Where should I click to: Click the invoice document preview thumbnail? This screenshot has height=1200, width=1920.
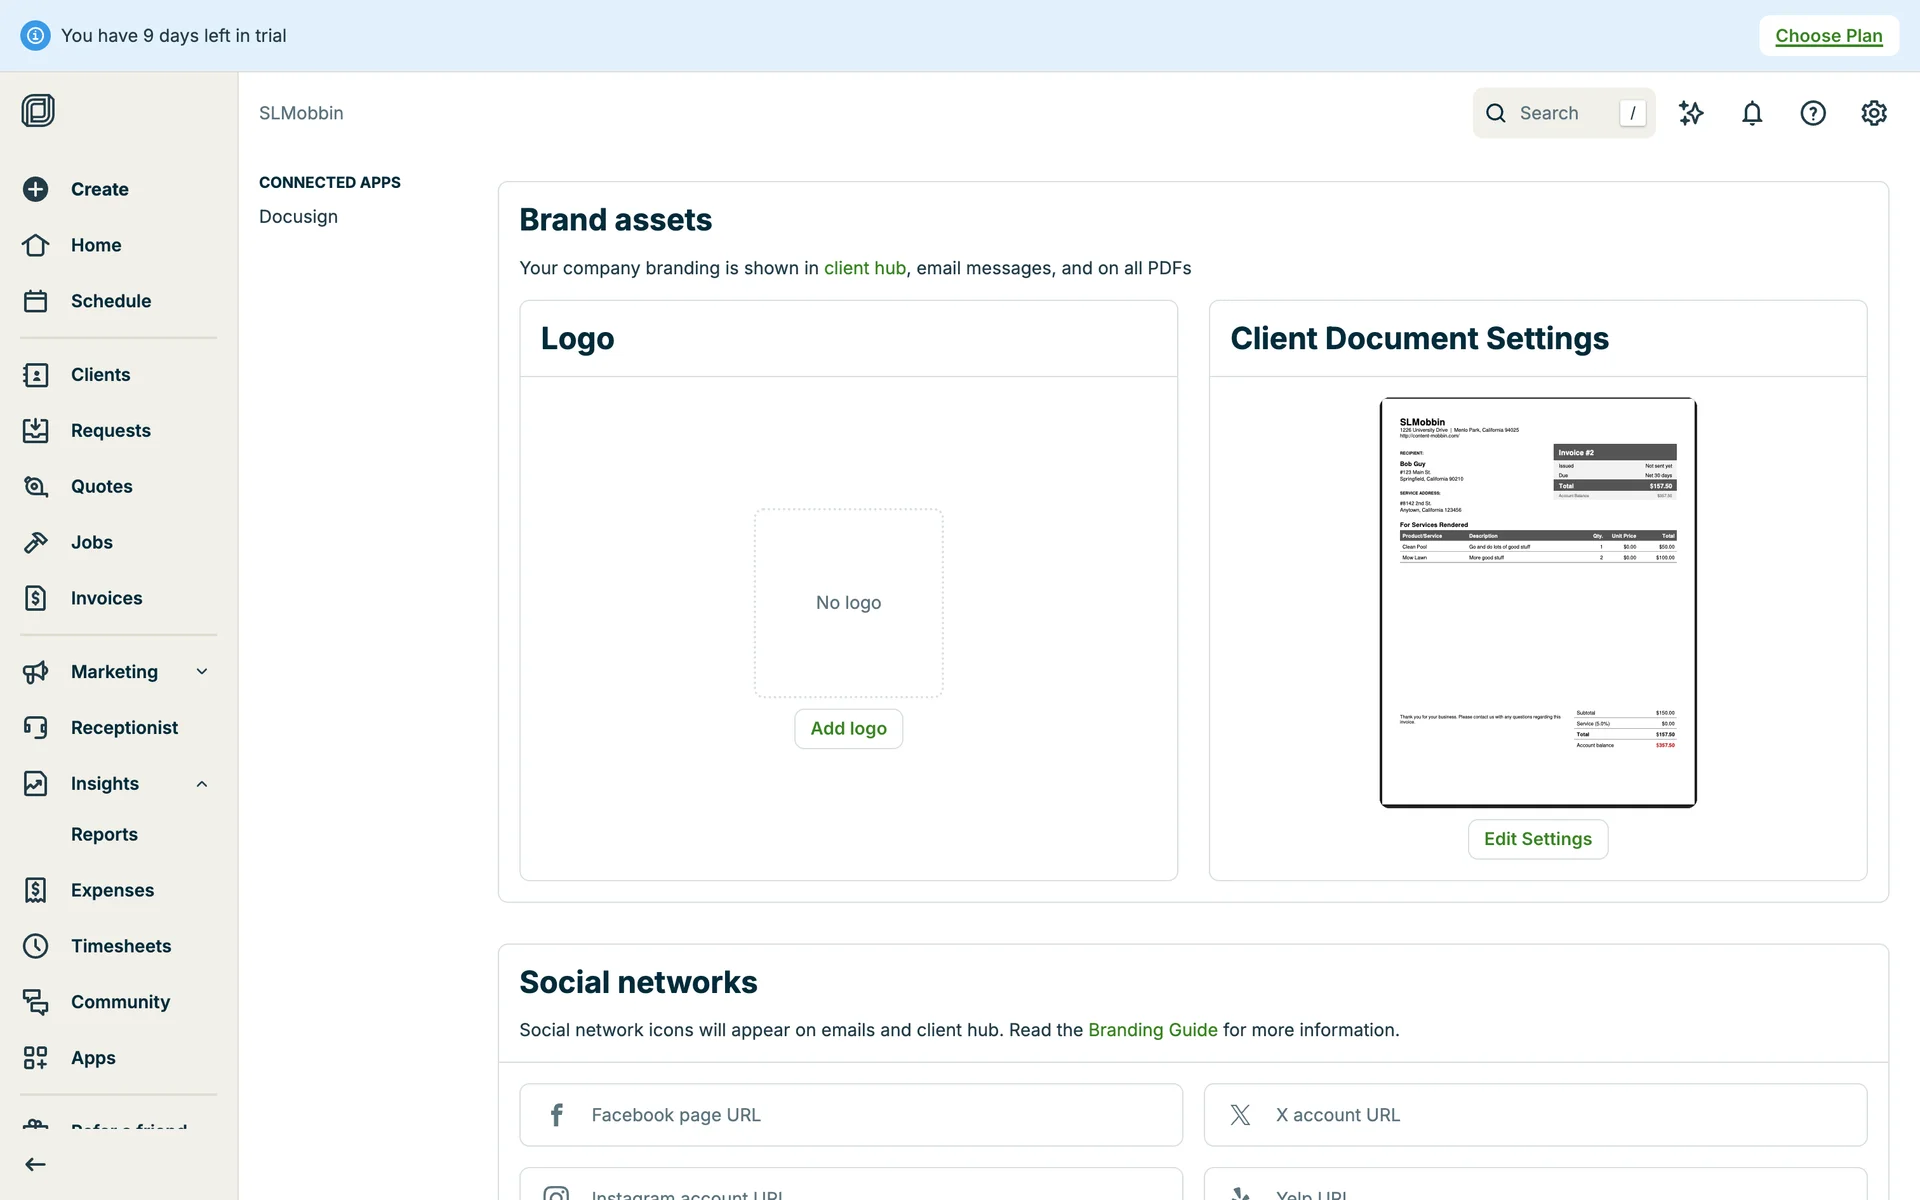(1537, 602)
